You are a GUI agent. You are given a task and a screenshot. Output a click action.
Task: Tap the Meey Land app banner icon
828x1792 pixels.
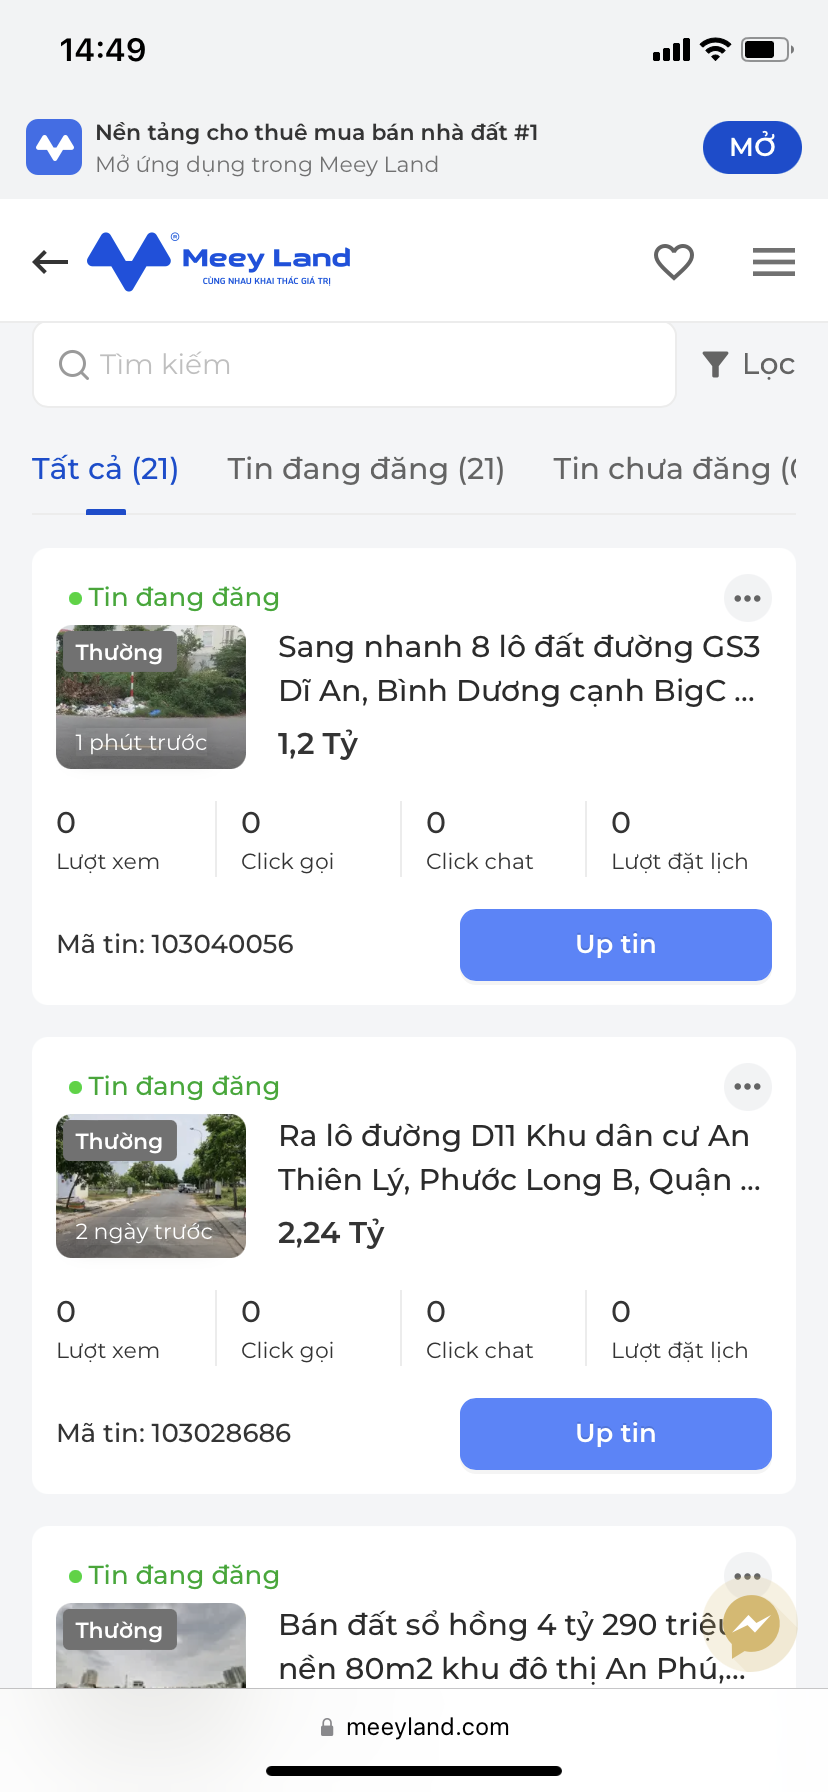[54, 147]
